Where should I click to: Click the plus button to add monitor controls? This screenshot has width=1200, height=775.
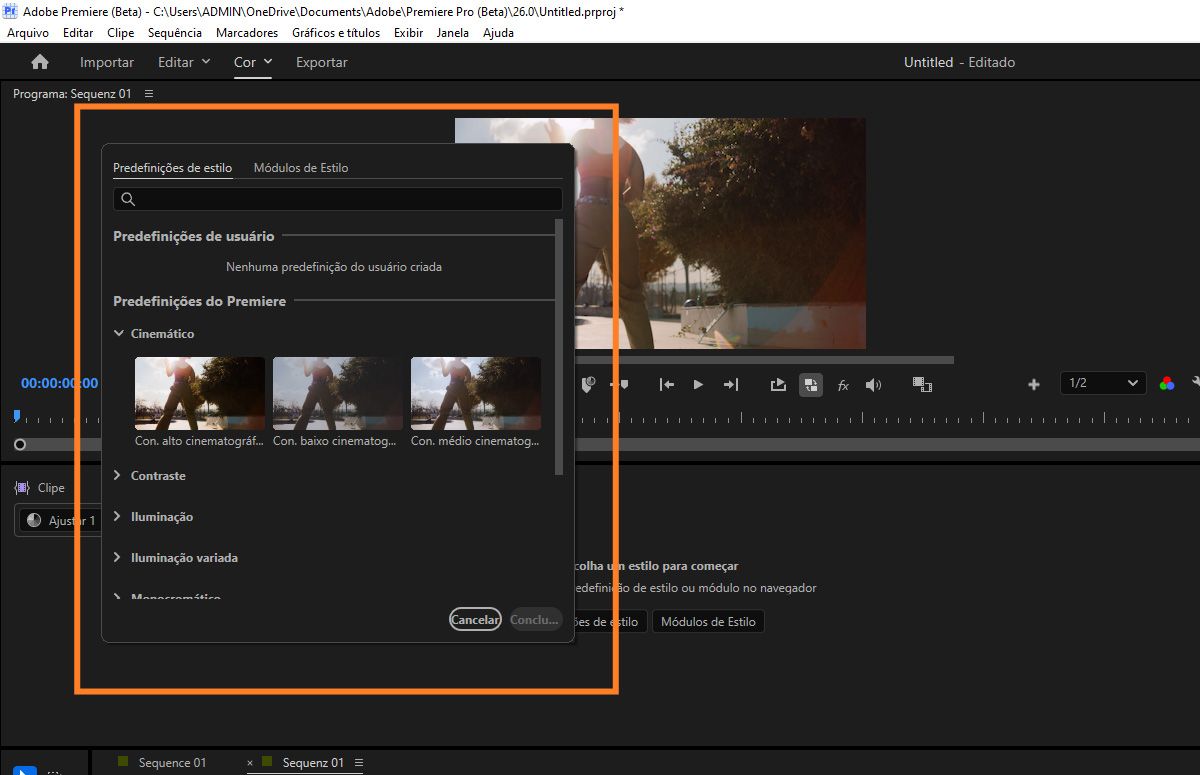[1034, 383]
